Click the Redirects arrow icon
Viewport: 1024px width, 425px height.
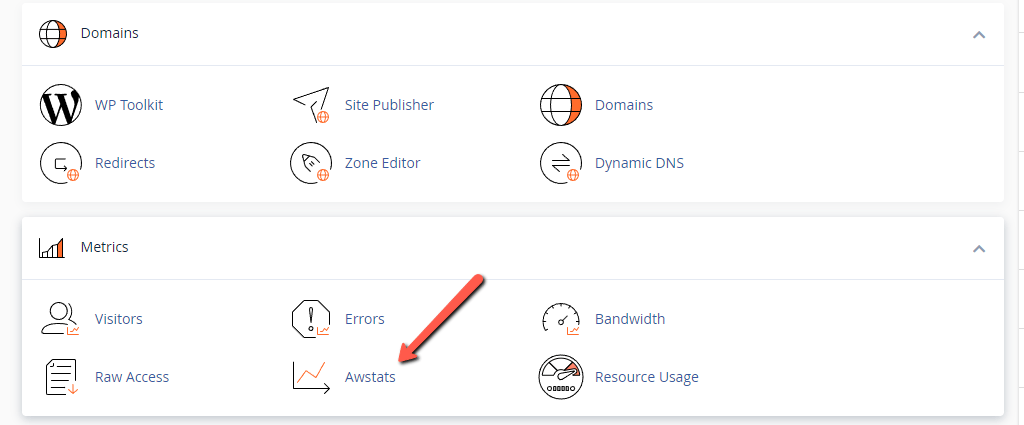point(60,163)
